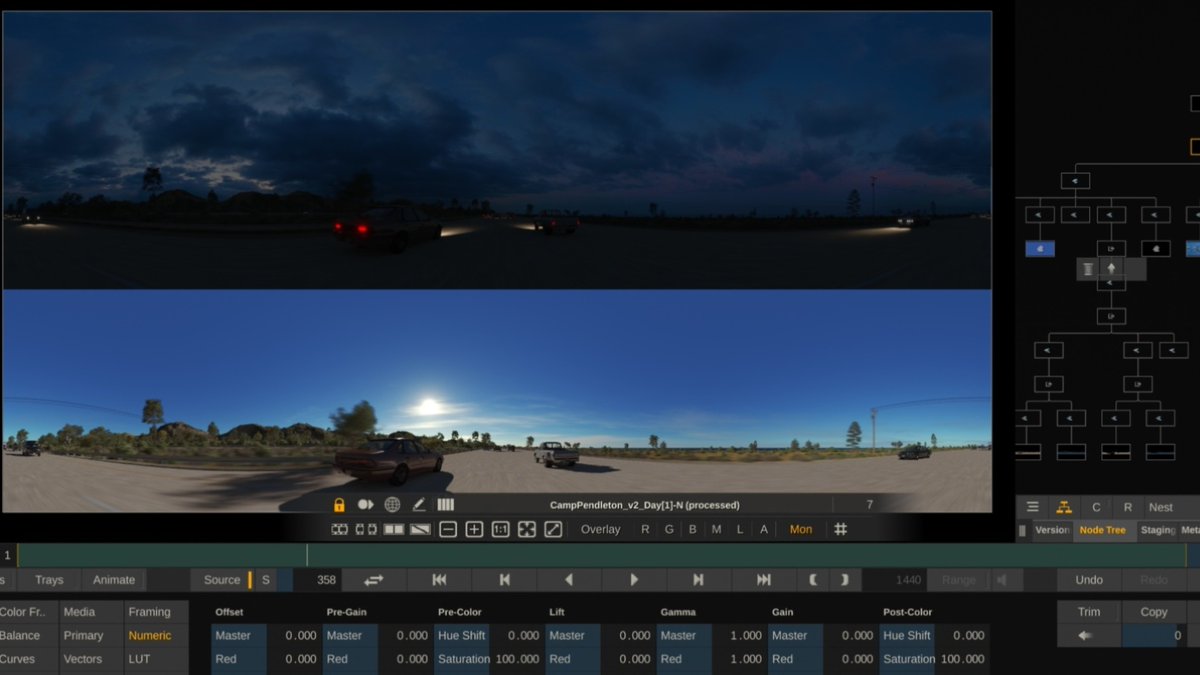
Task: Select the second split-view layout icon
Action: pos(366,529)
